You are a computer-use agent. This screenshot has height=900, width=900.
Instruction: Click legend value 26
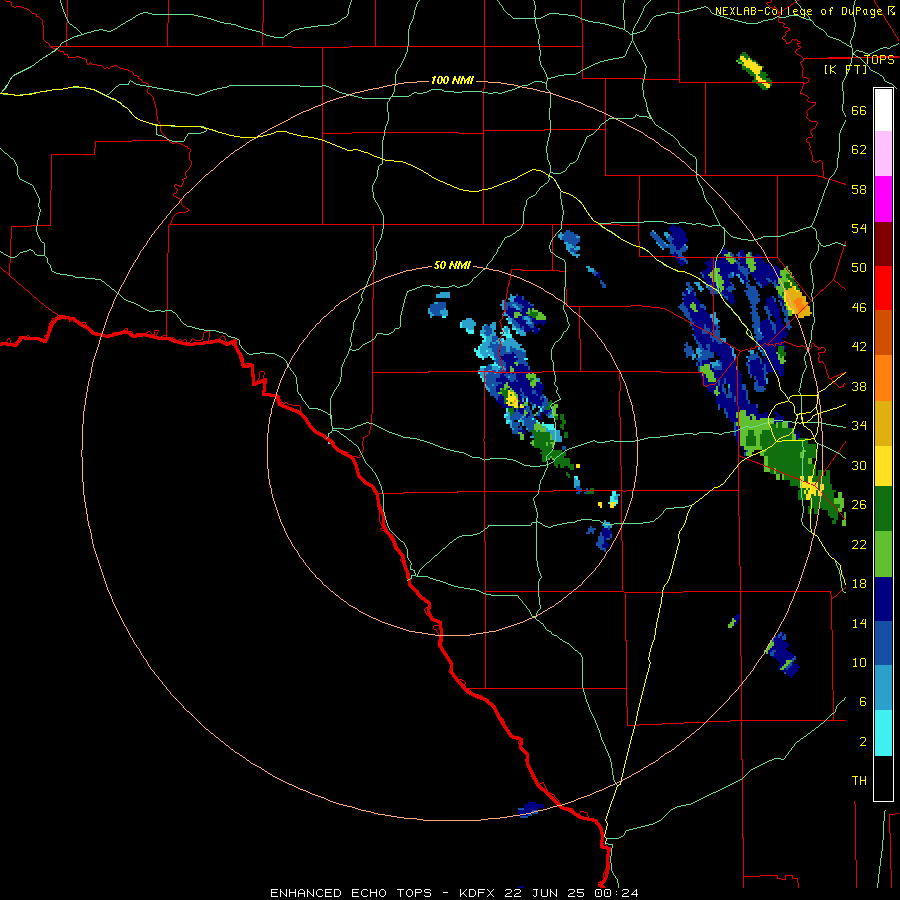[x=859, y=505]
